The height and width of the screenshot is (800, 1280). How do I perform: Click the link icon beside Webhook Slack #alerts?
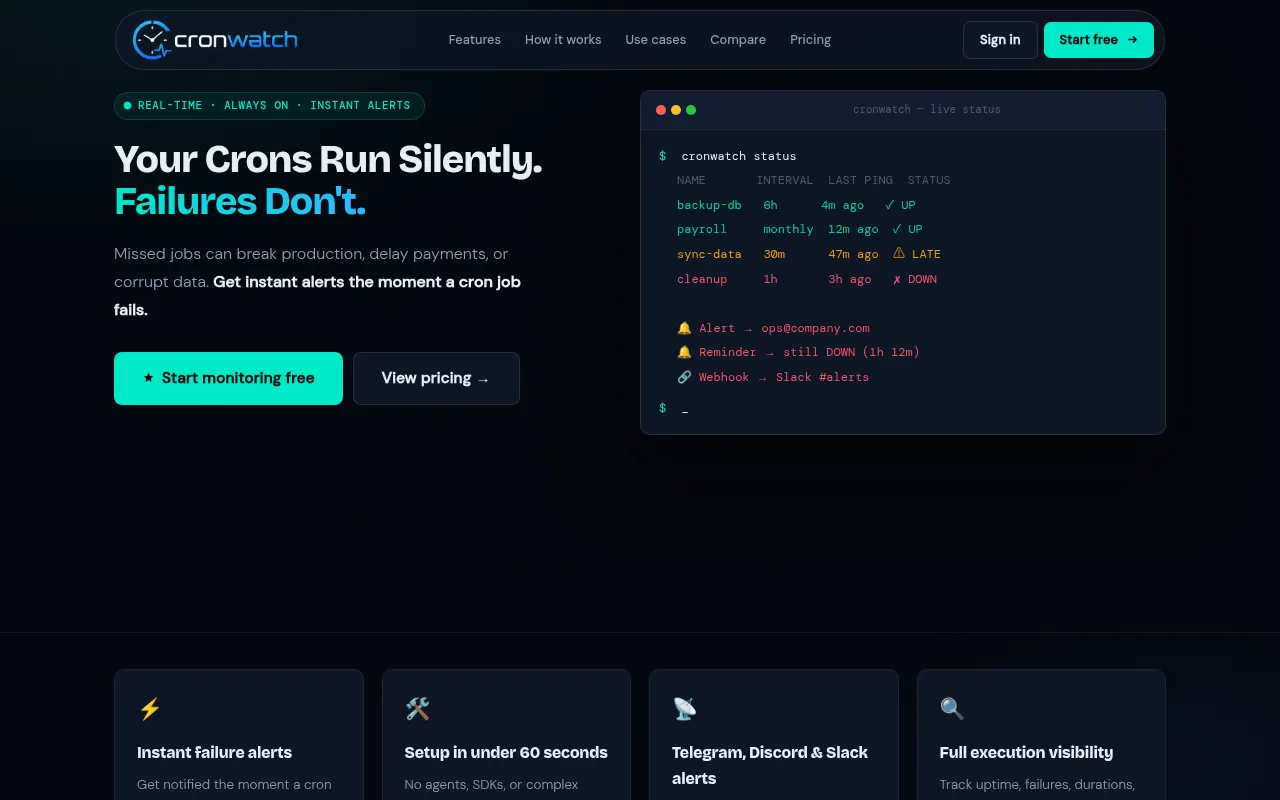coord(684,377)
